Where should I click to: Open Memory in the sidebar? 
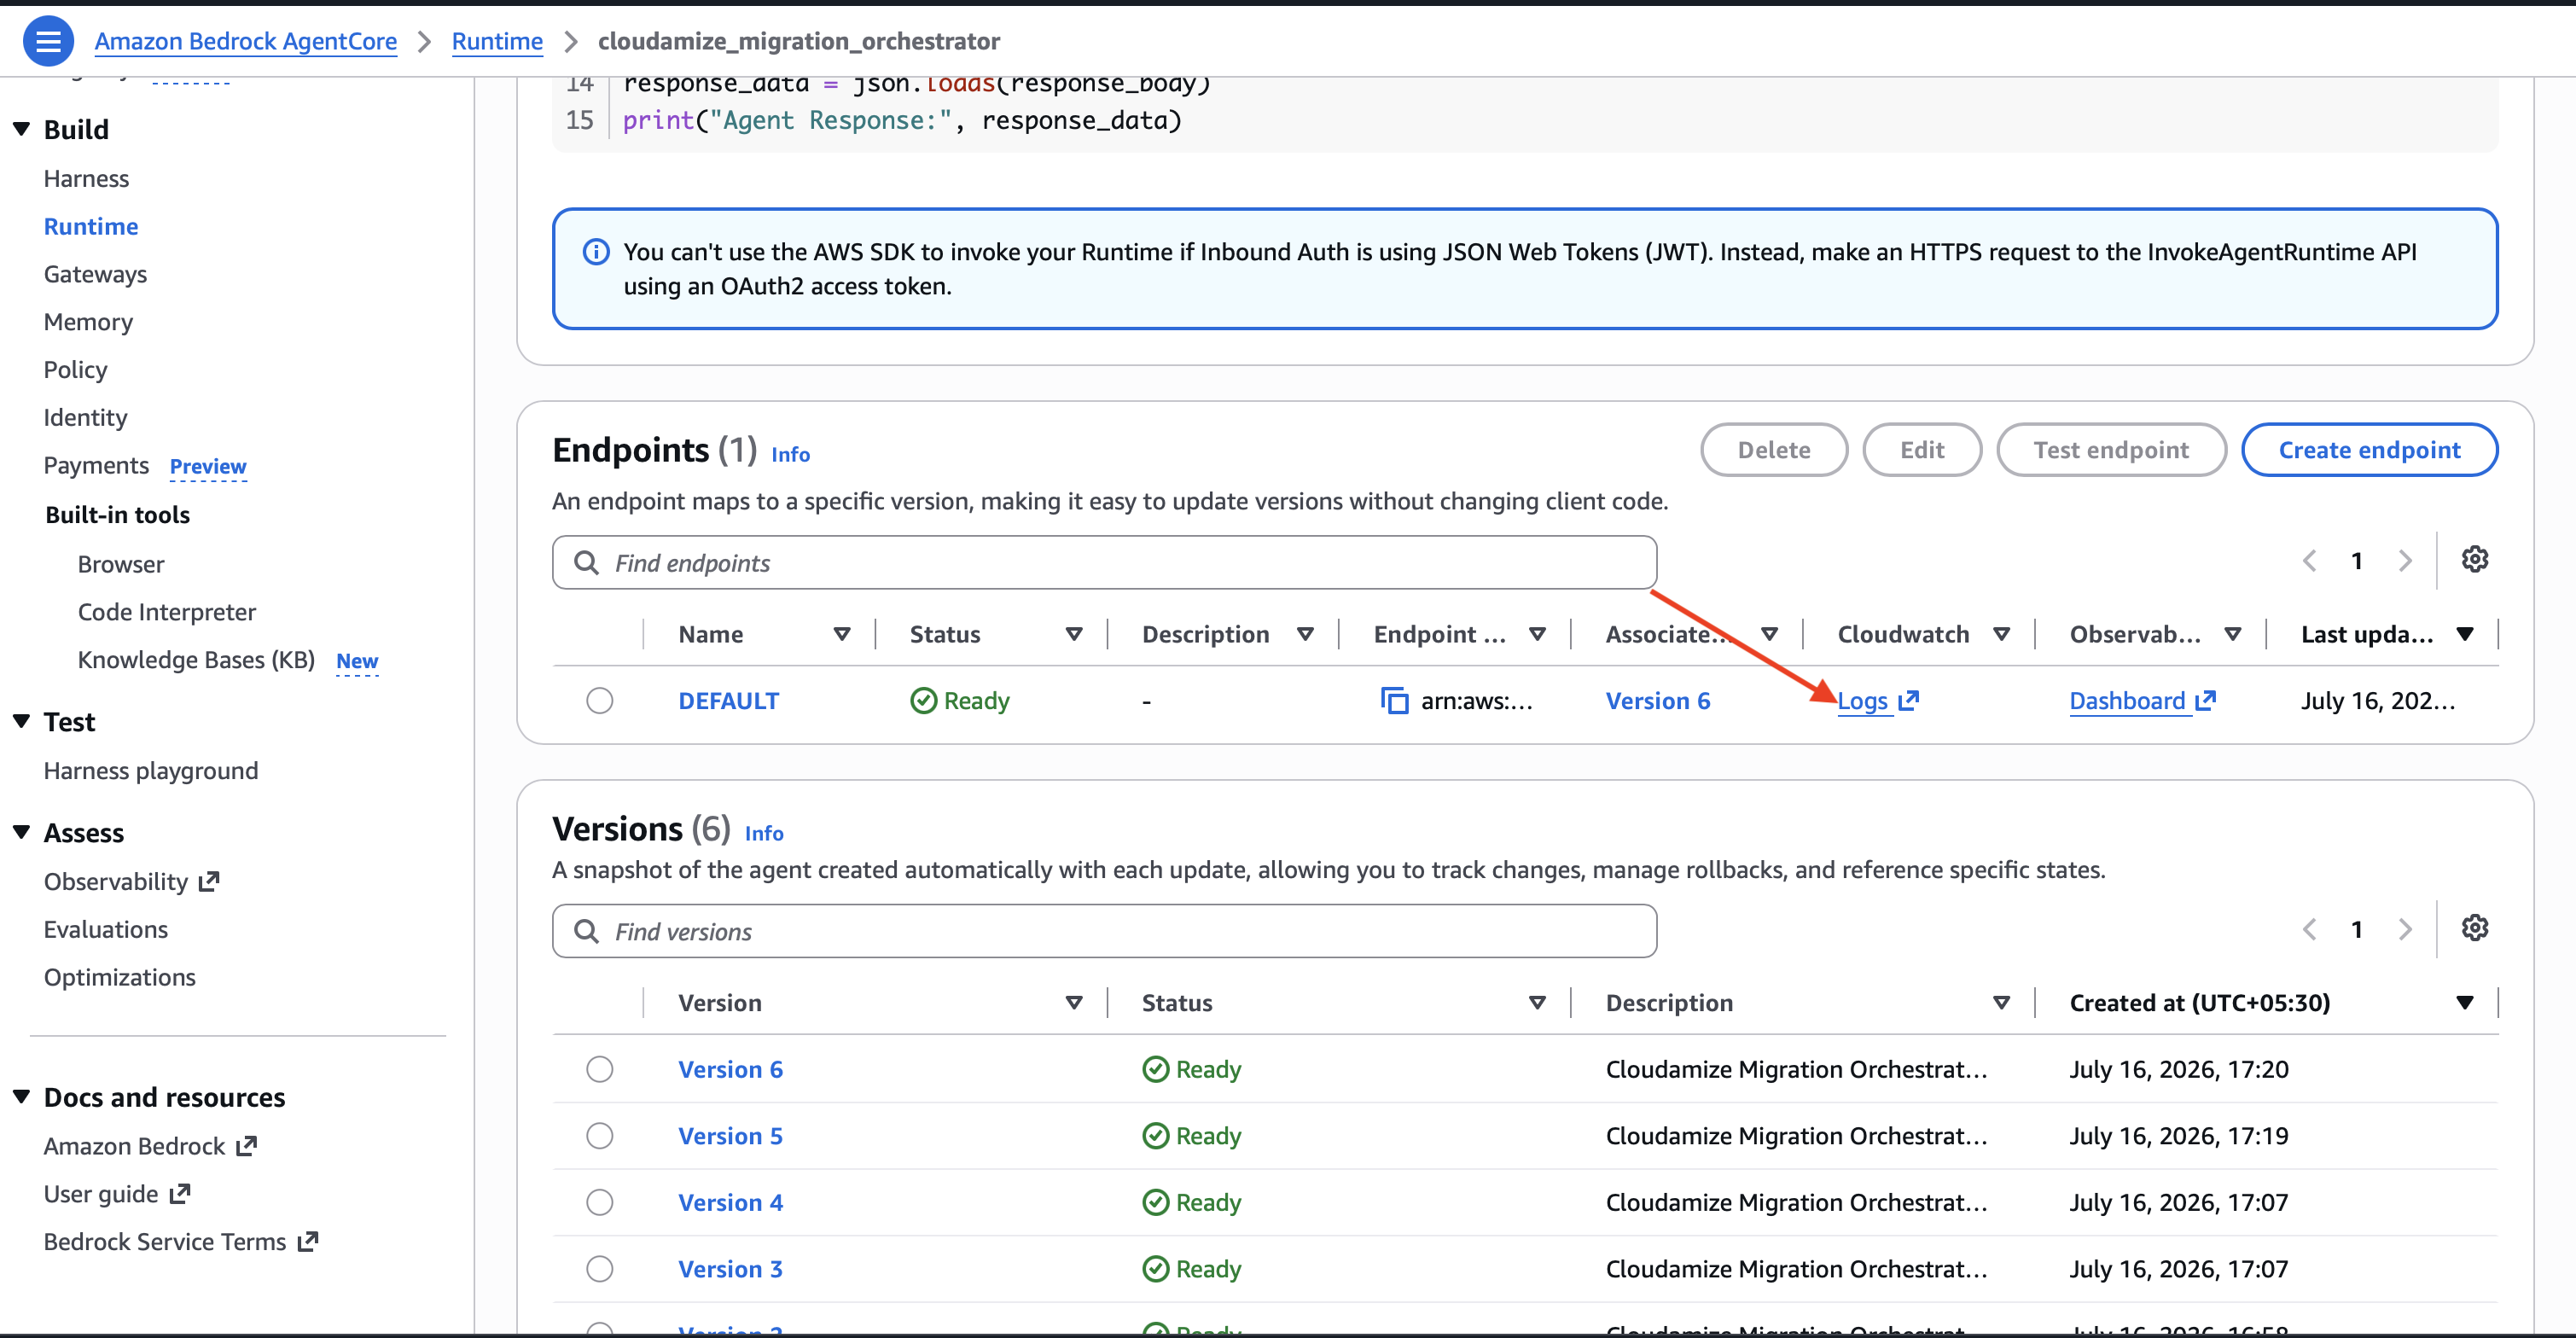click(88, 322)
